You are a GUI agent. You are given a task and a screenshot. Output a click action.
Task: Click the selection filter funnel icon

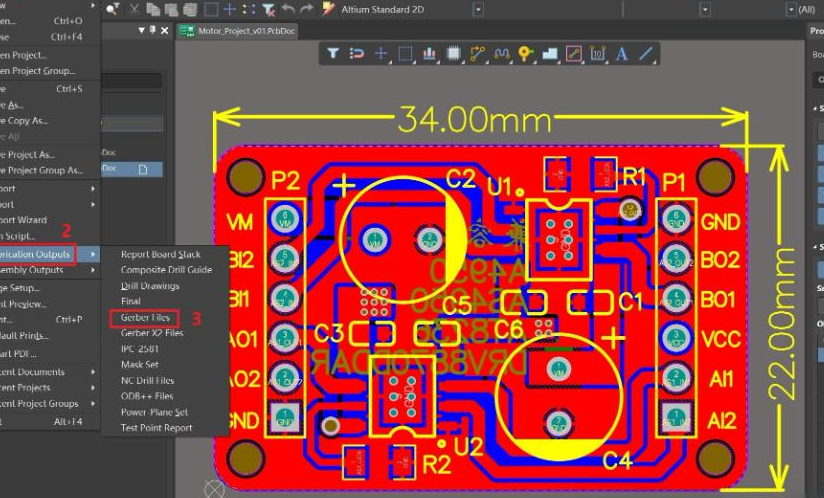(x=333, y=53)
